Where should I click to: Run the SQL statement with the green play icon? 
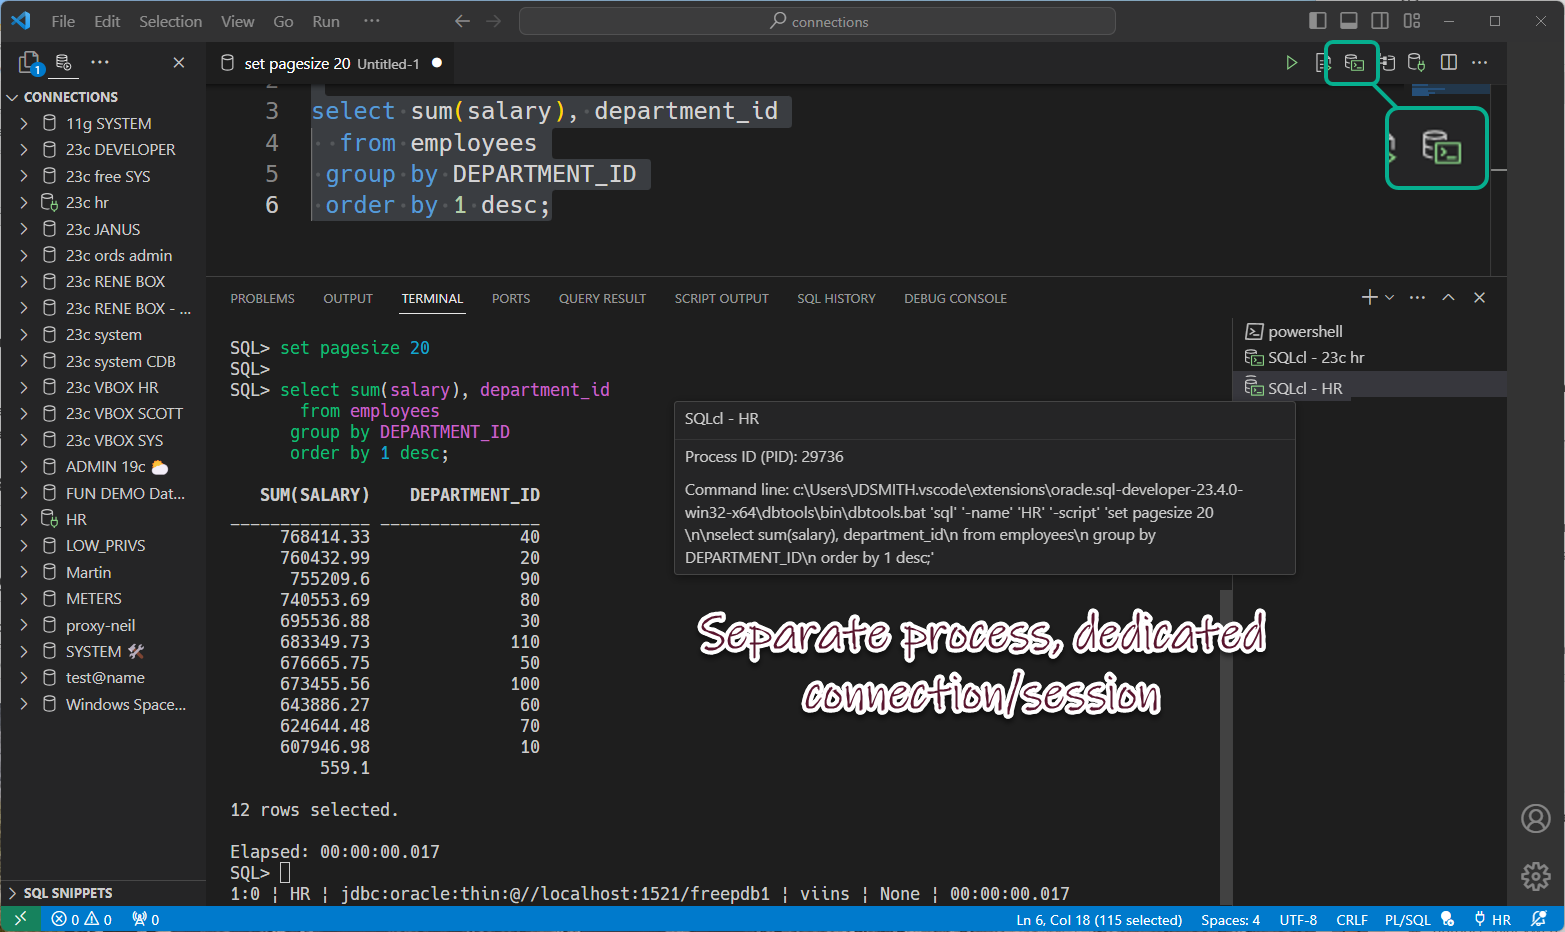[x=1291, y=63]
